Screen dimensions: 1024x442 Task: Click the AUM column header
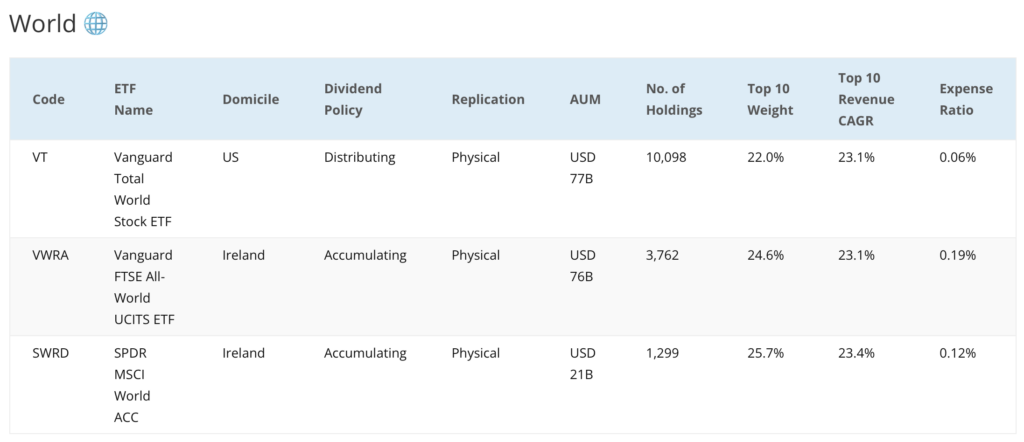click(585, 99)
